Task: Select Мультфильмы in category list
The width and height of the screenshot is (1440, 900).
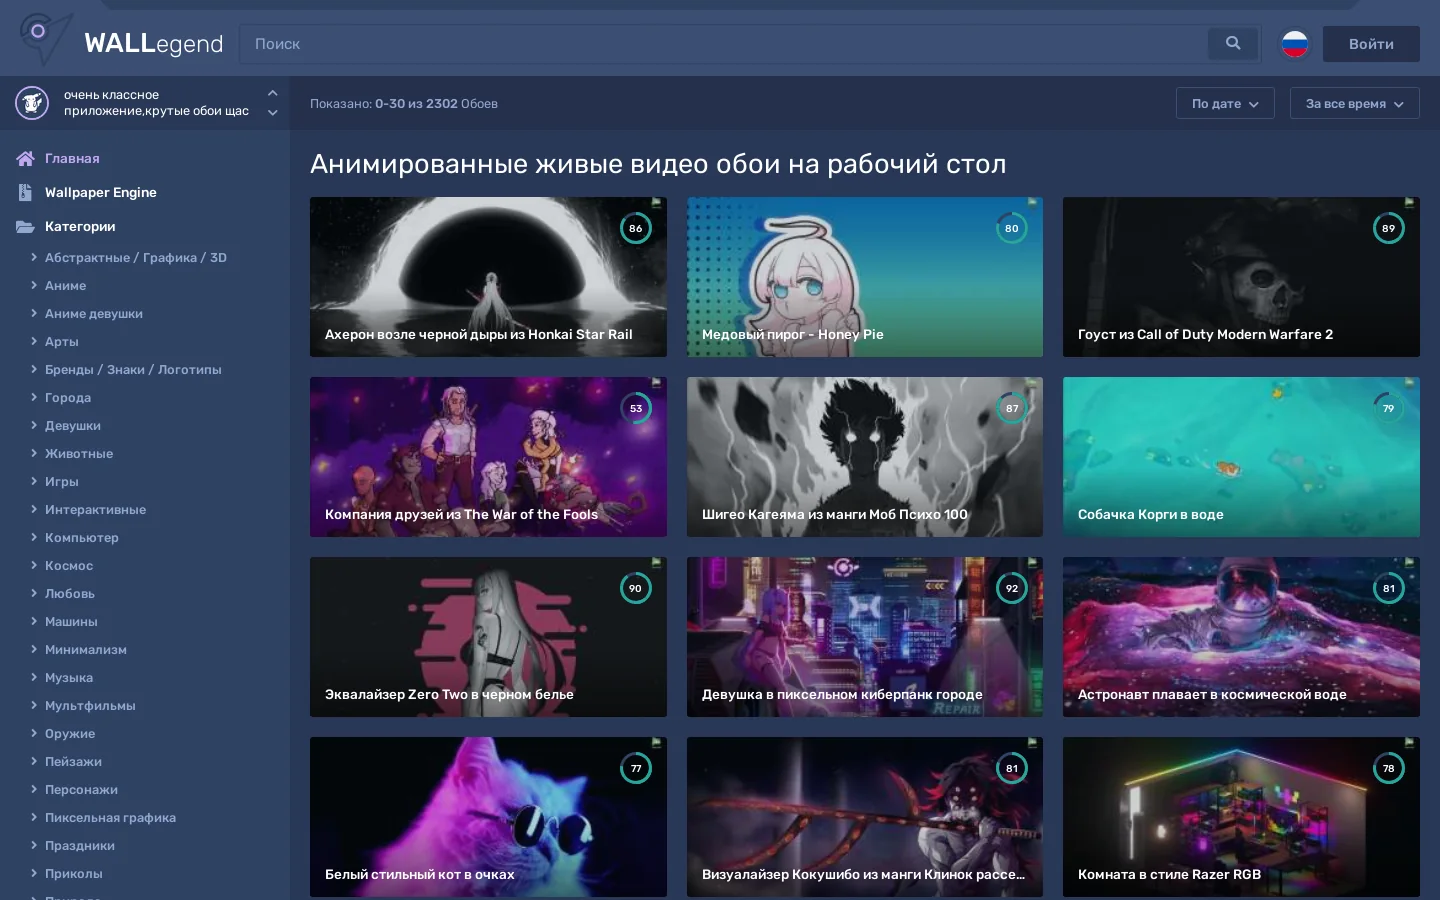Action: coord(90,705)
